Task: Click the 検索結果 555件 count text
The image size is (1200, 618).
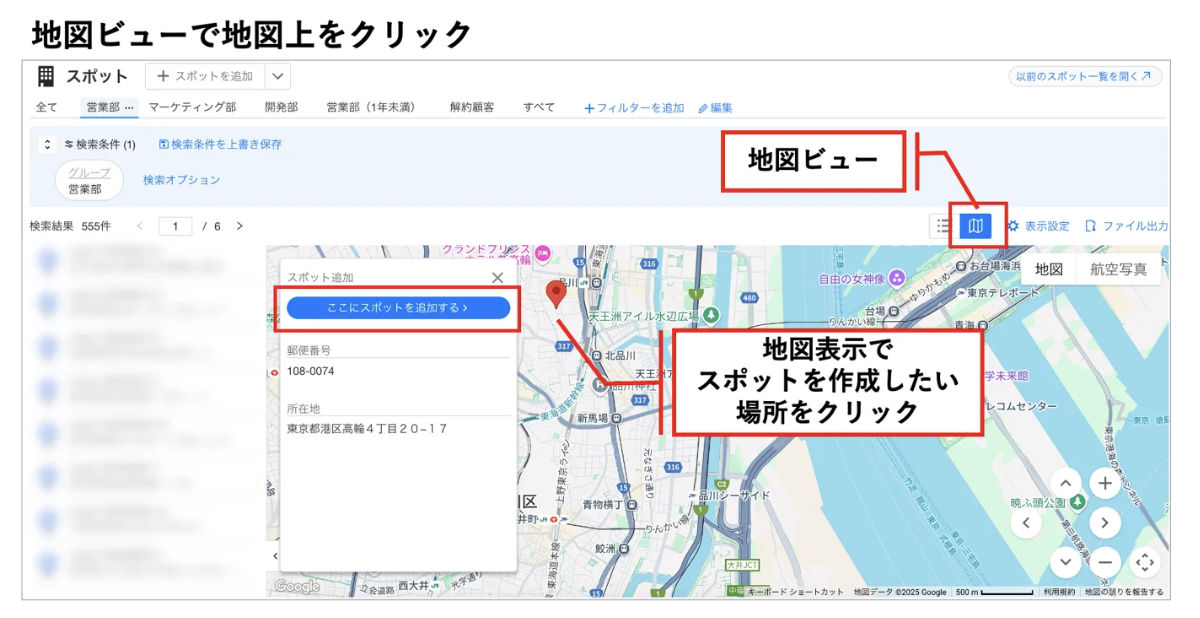Action: pos(70,226)
